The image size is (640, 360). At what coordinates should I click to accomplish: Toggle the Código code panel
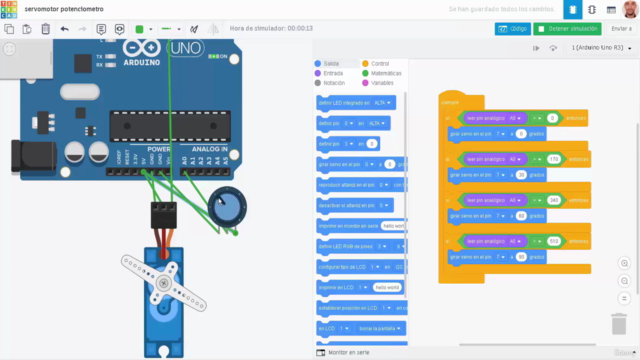[x=513, y=29]
